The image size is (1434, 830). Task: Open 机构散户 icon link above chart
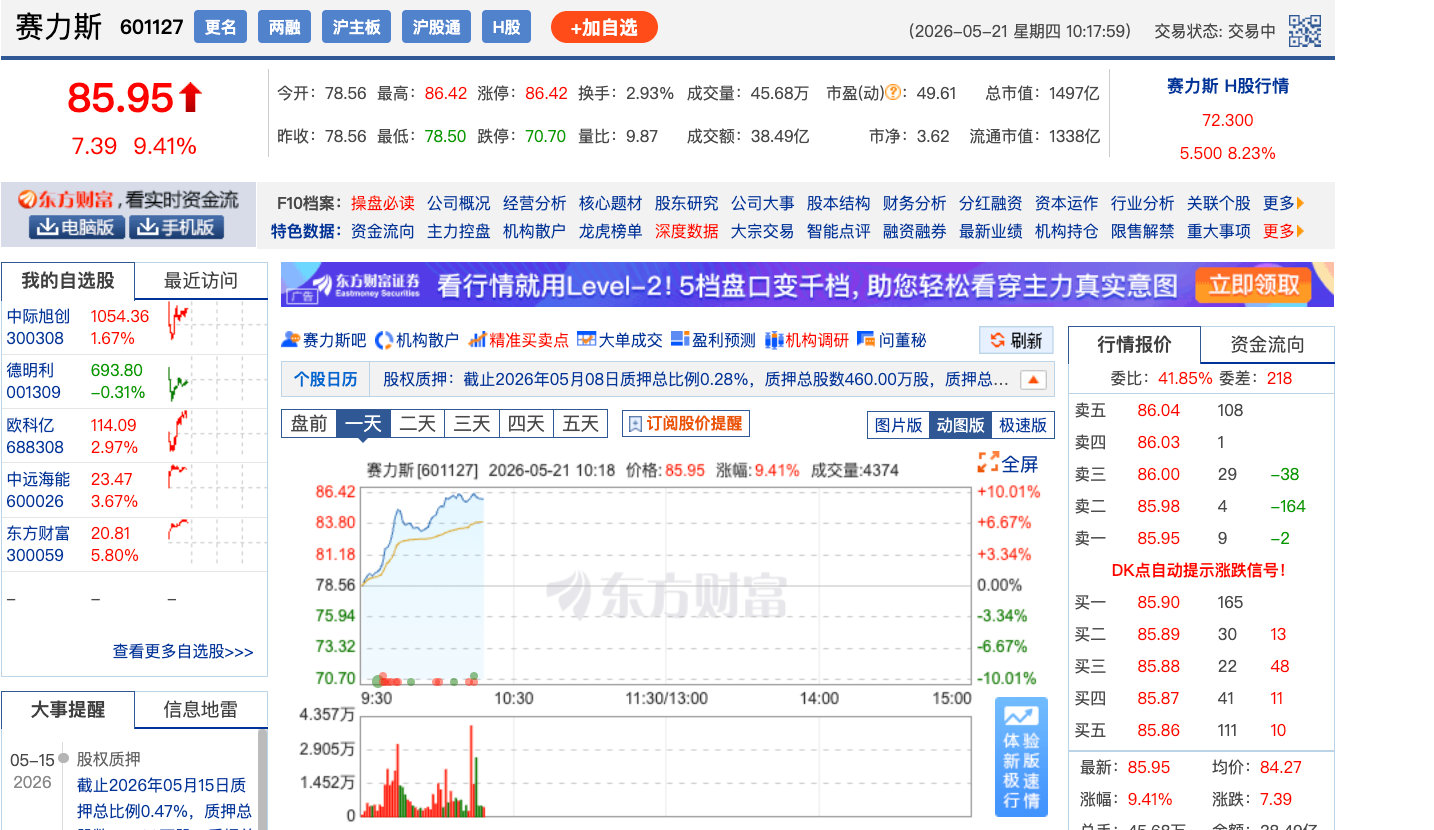click(x=417, y=340)
